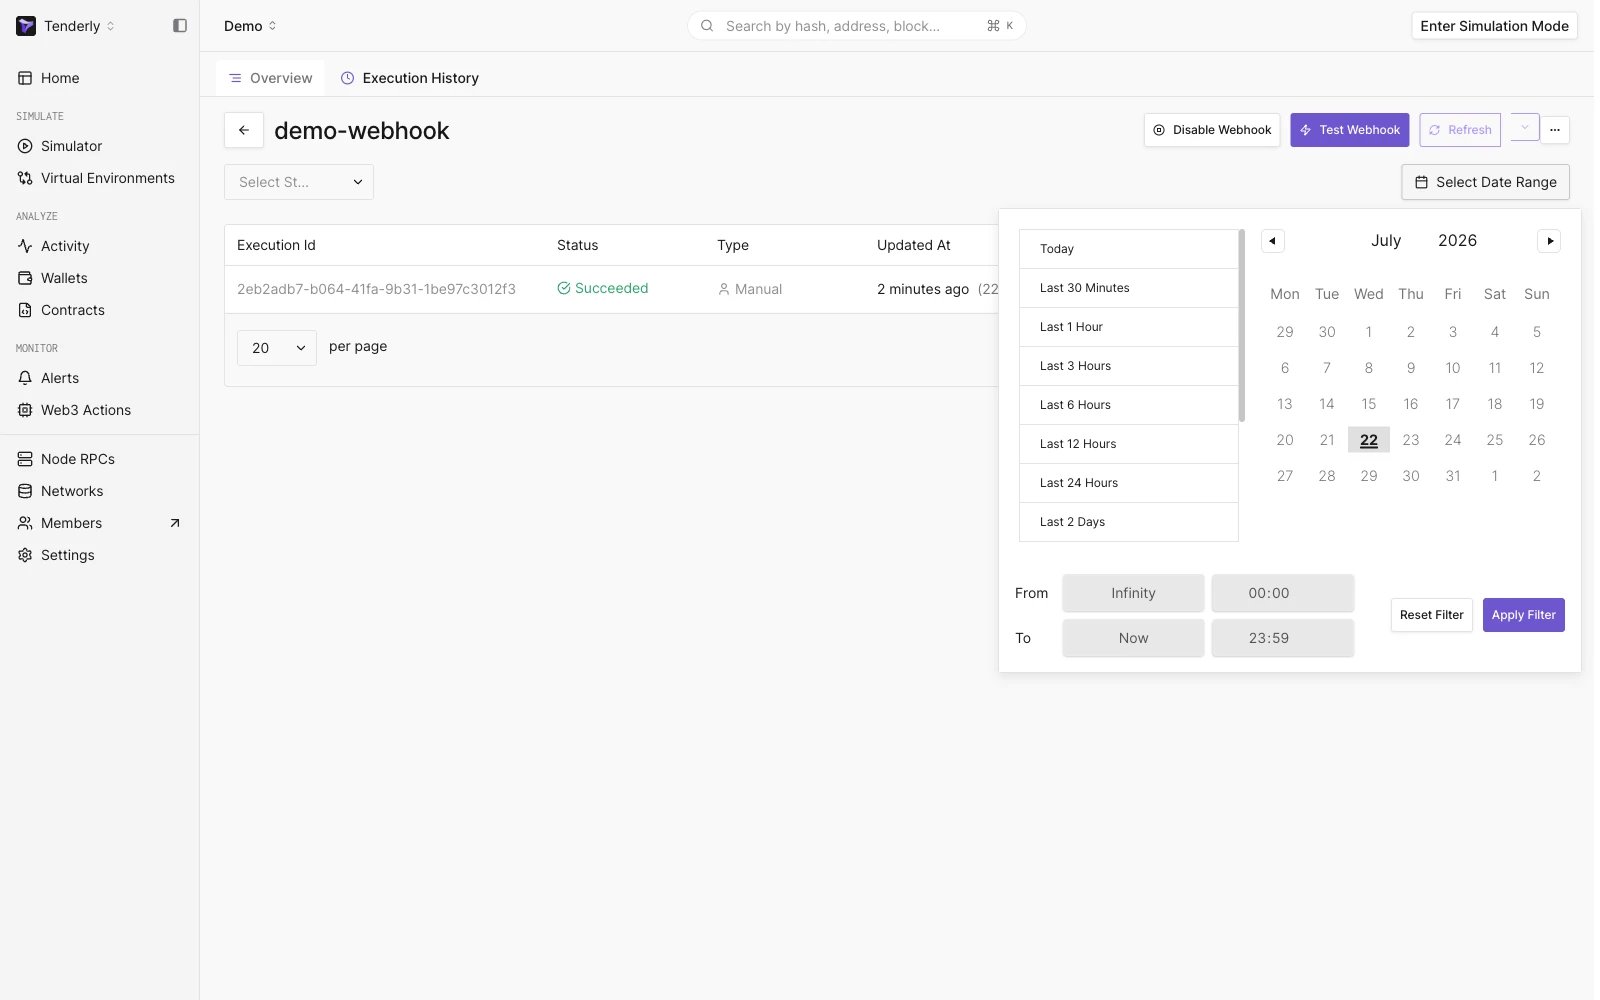Select Last 1 Hour preset
Viewport: 1600px width, 1000px height.
(1129, 327)
